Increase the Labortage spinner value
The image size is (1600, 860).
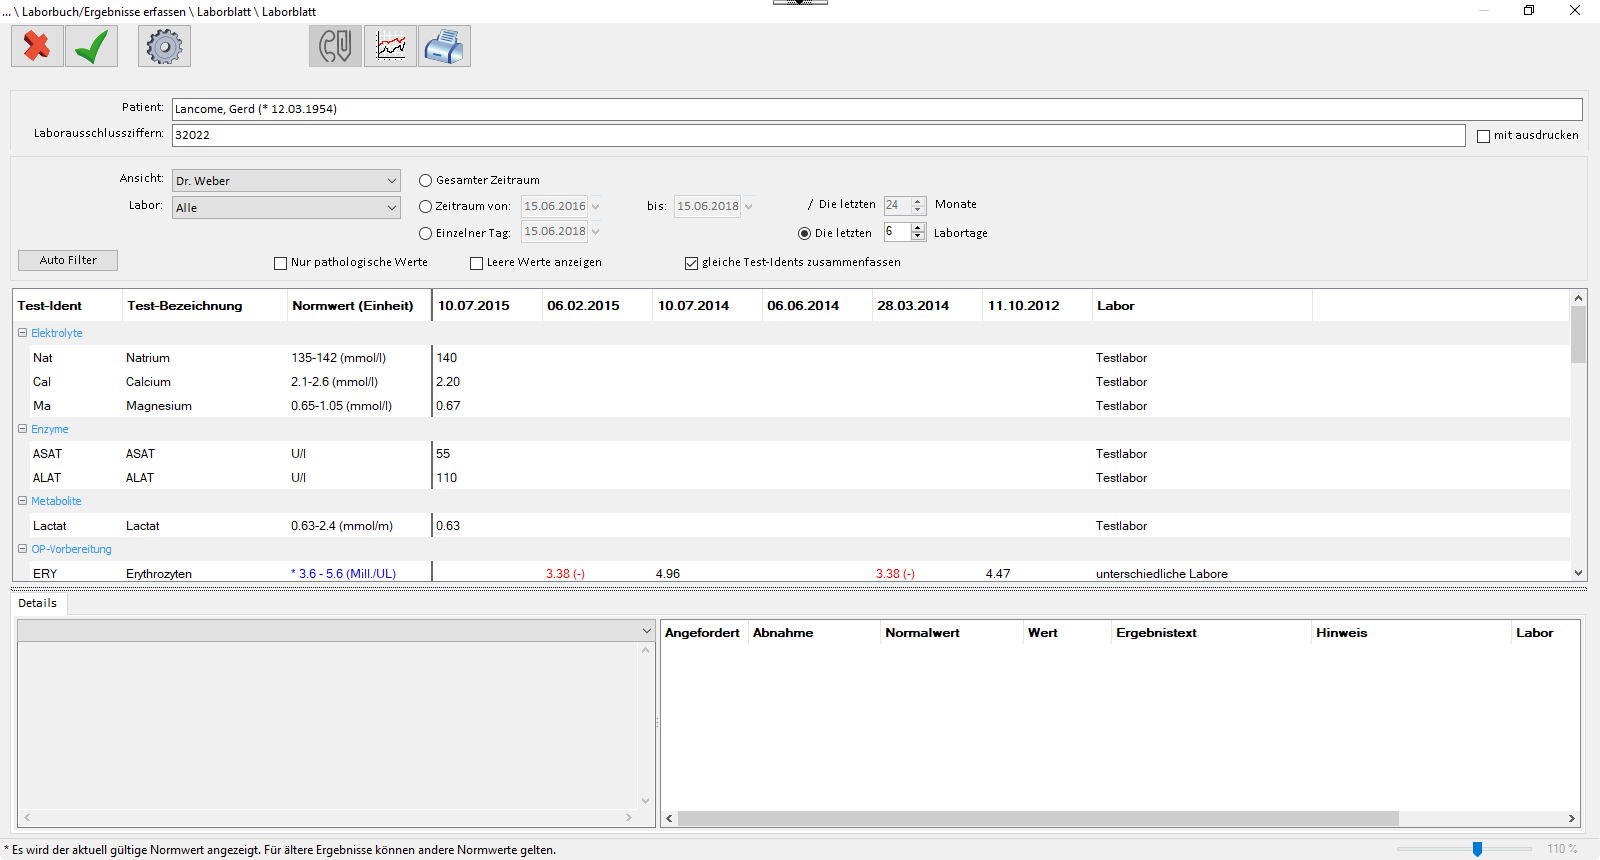tap(918, 228)
